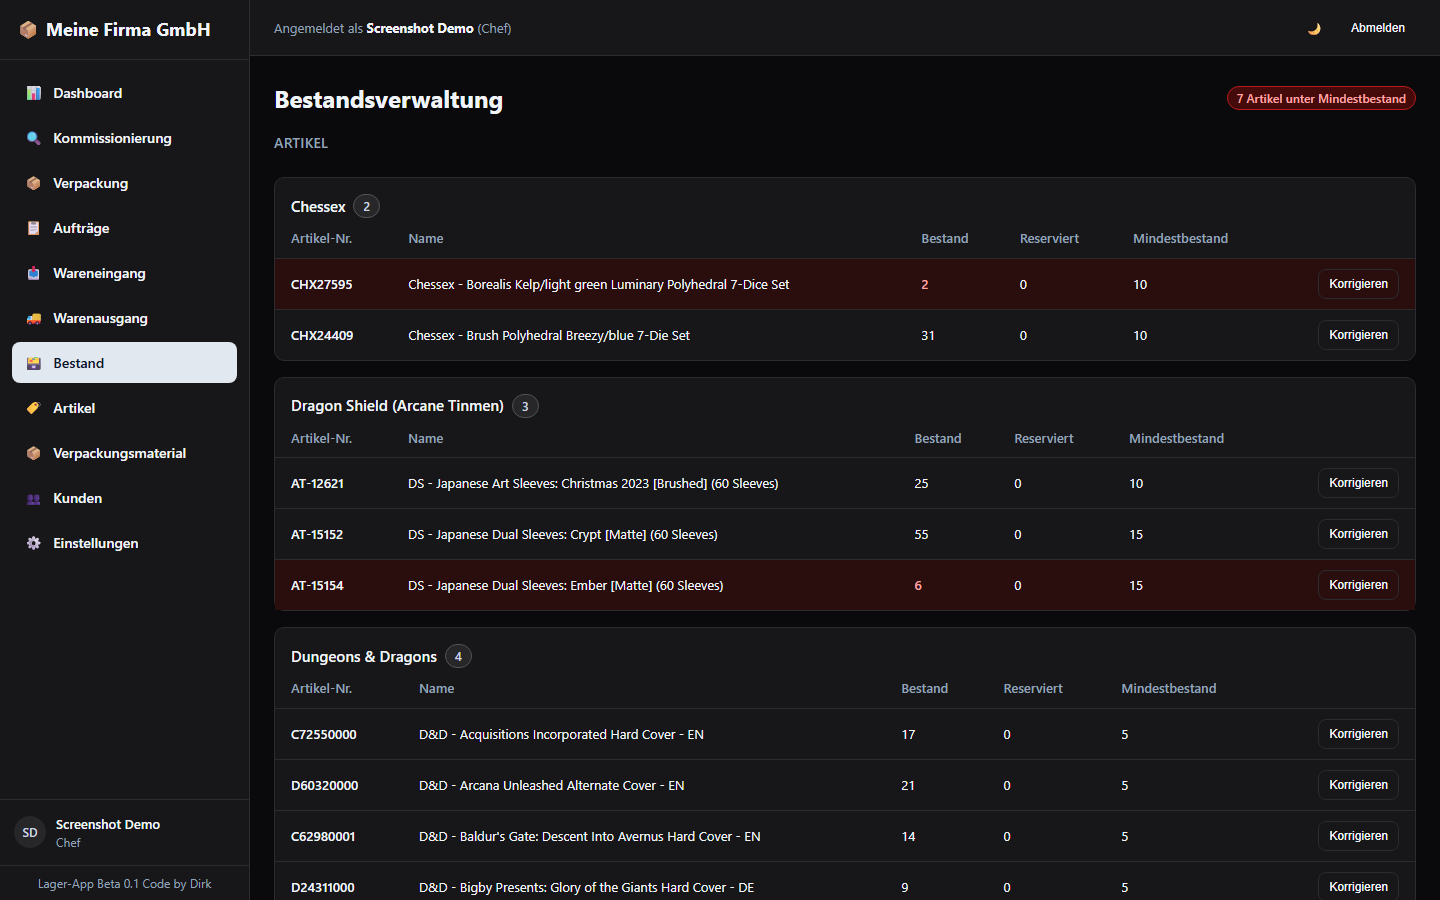This screenshot has width=1440, height=900.
Task: Click D&D Bigby Presents Glory of Giants name
Action: click(x=587, y=888)
